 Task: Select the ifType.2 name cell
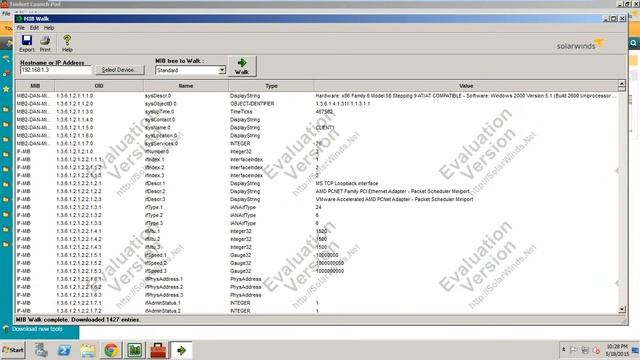coord(154,215)
